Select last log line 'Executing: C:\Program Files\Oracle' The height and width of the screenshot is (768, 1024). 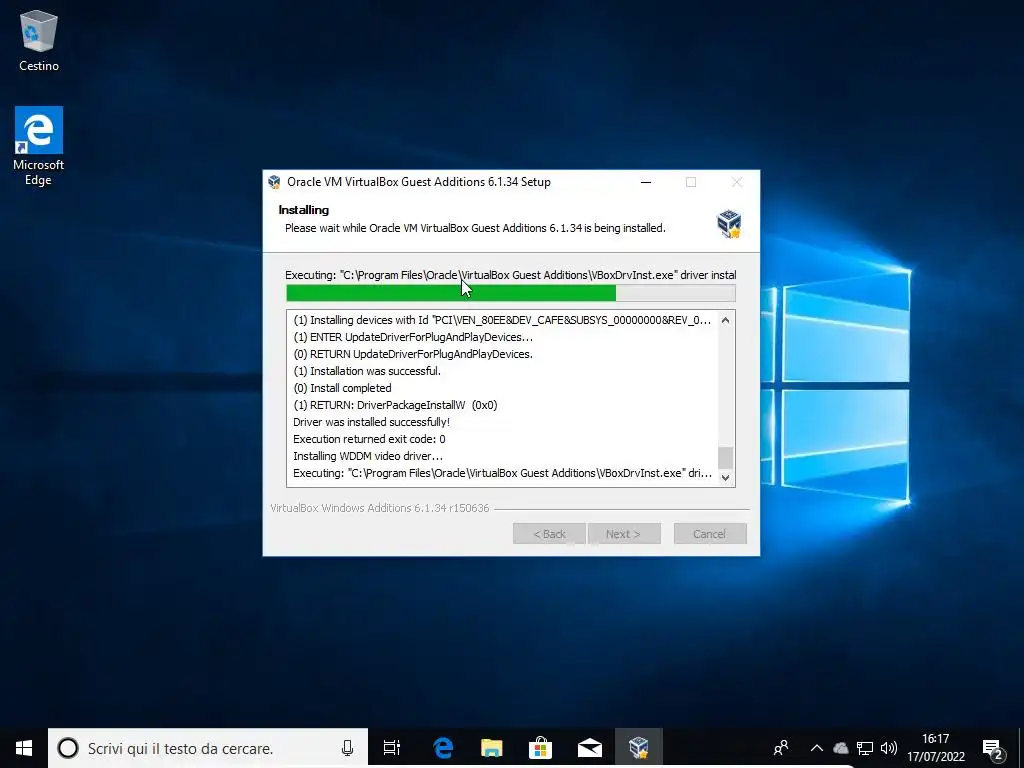(x=502, y=473)
